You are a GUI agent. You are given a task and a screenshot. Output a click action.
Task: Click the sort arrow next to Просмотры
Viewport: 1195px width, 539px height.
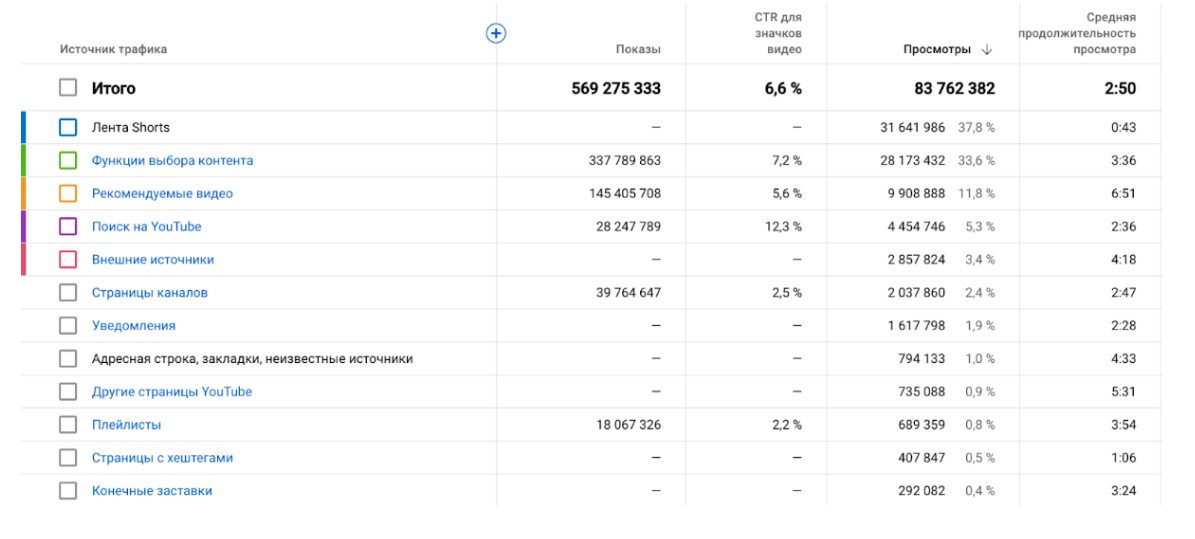(x=987, y=50)
